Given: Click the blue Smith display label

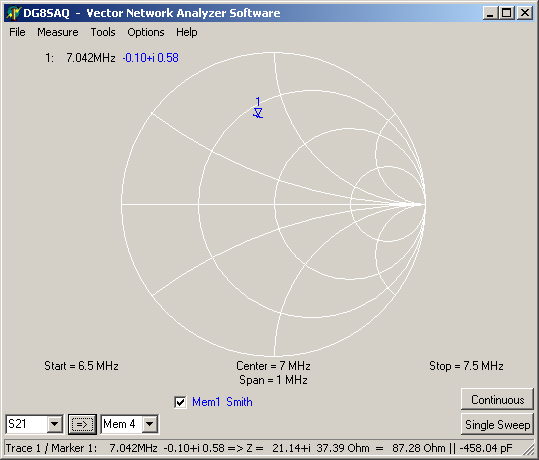Looking at the screenshot, I should (239, 402).
